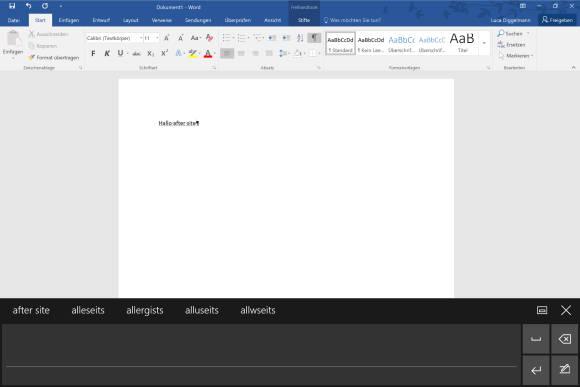Switch to the Überprüfen ribbon tab
This screenshot has width=580, height=387.
click(x=237, y=20)
